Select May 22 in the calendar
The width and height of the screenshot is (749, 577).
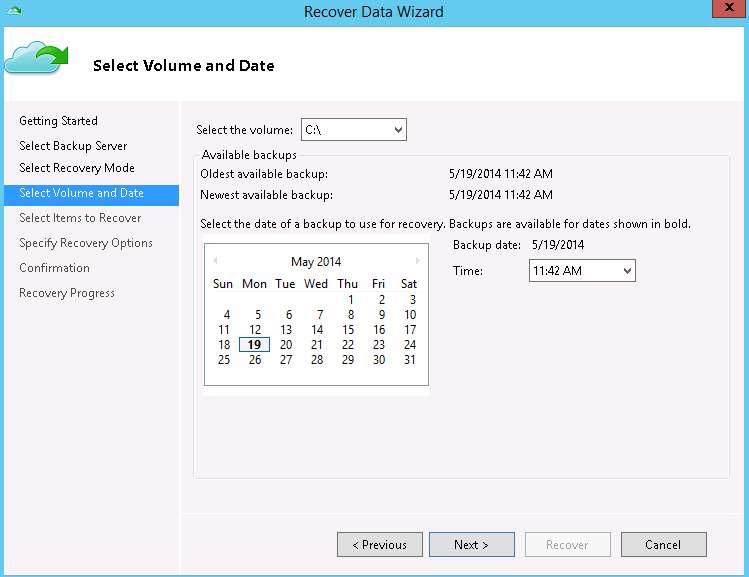[x=348, y=345]
